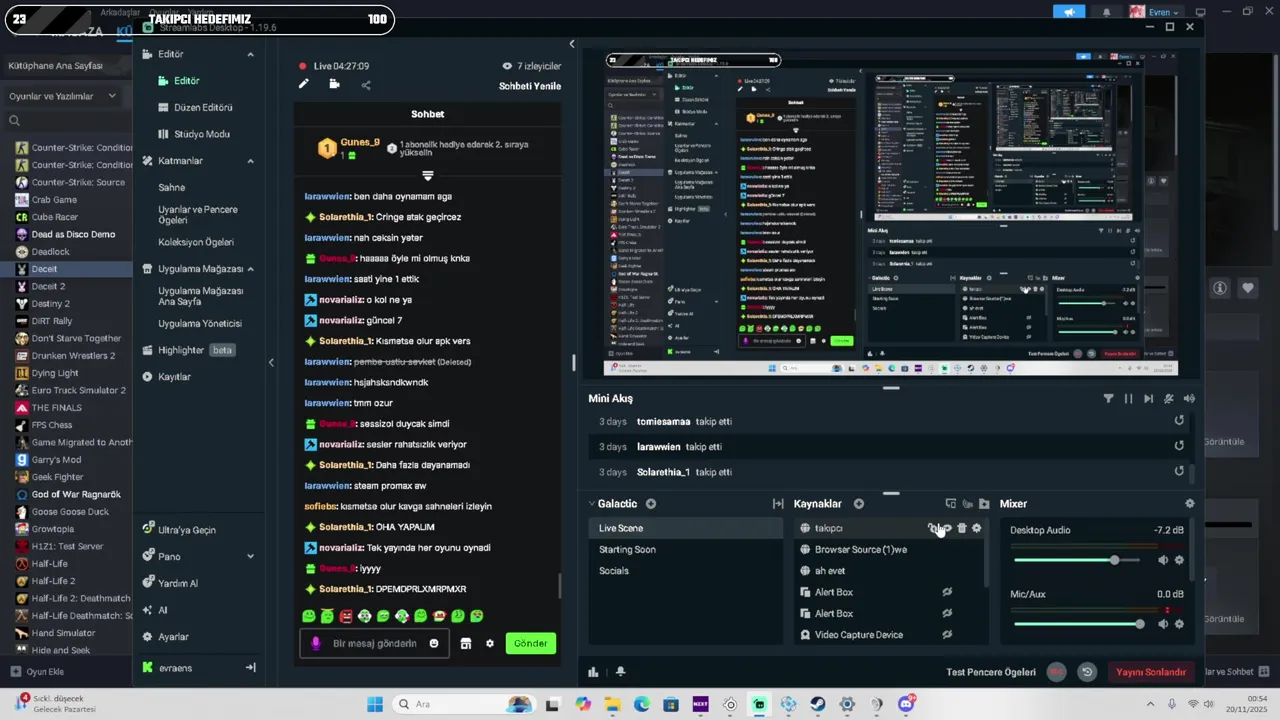Viewport: 1280px width, 720px height.
Task: Click Sohbeti Yenile link
Action: click(530, 86)
